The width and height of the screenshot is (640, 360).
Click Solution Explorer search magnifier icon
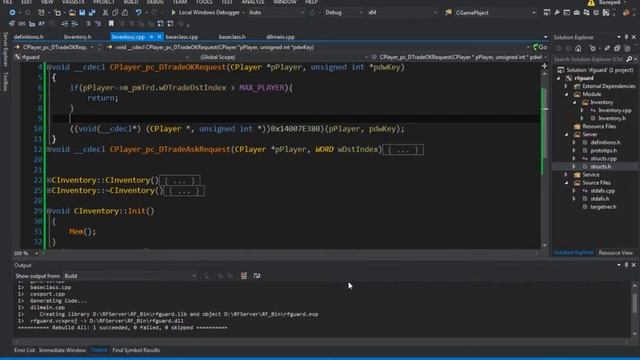tap(629, 59)
